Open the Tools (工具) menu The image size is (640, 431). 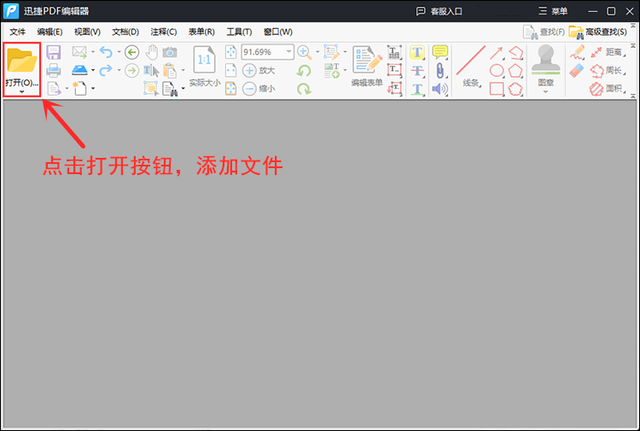(x=239, y=32)
